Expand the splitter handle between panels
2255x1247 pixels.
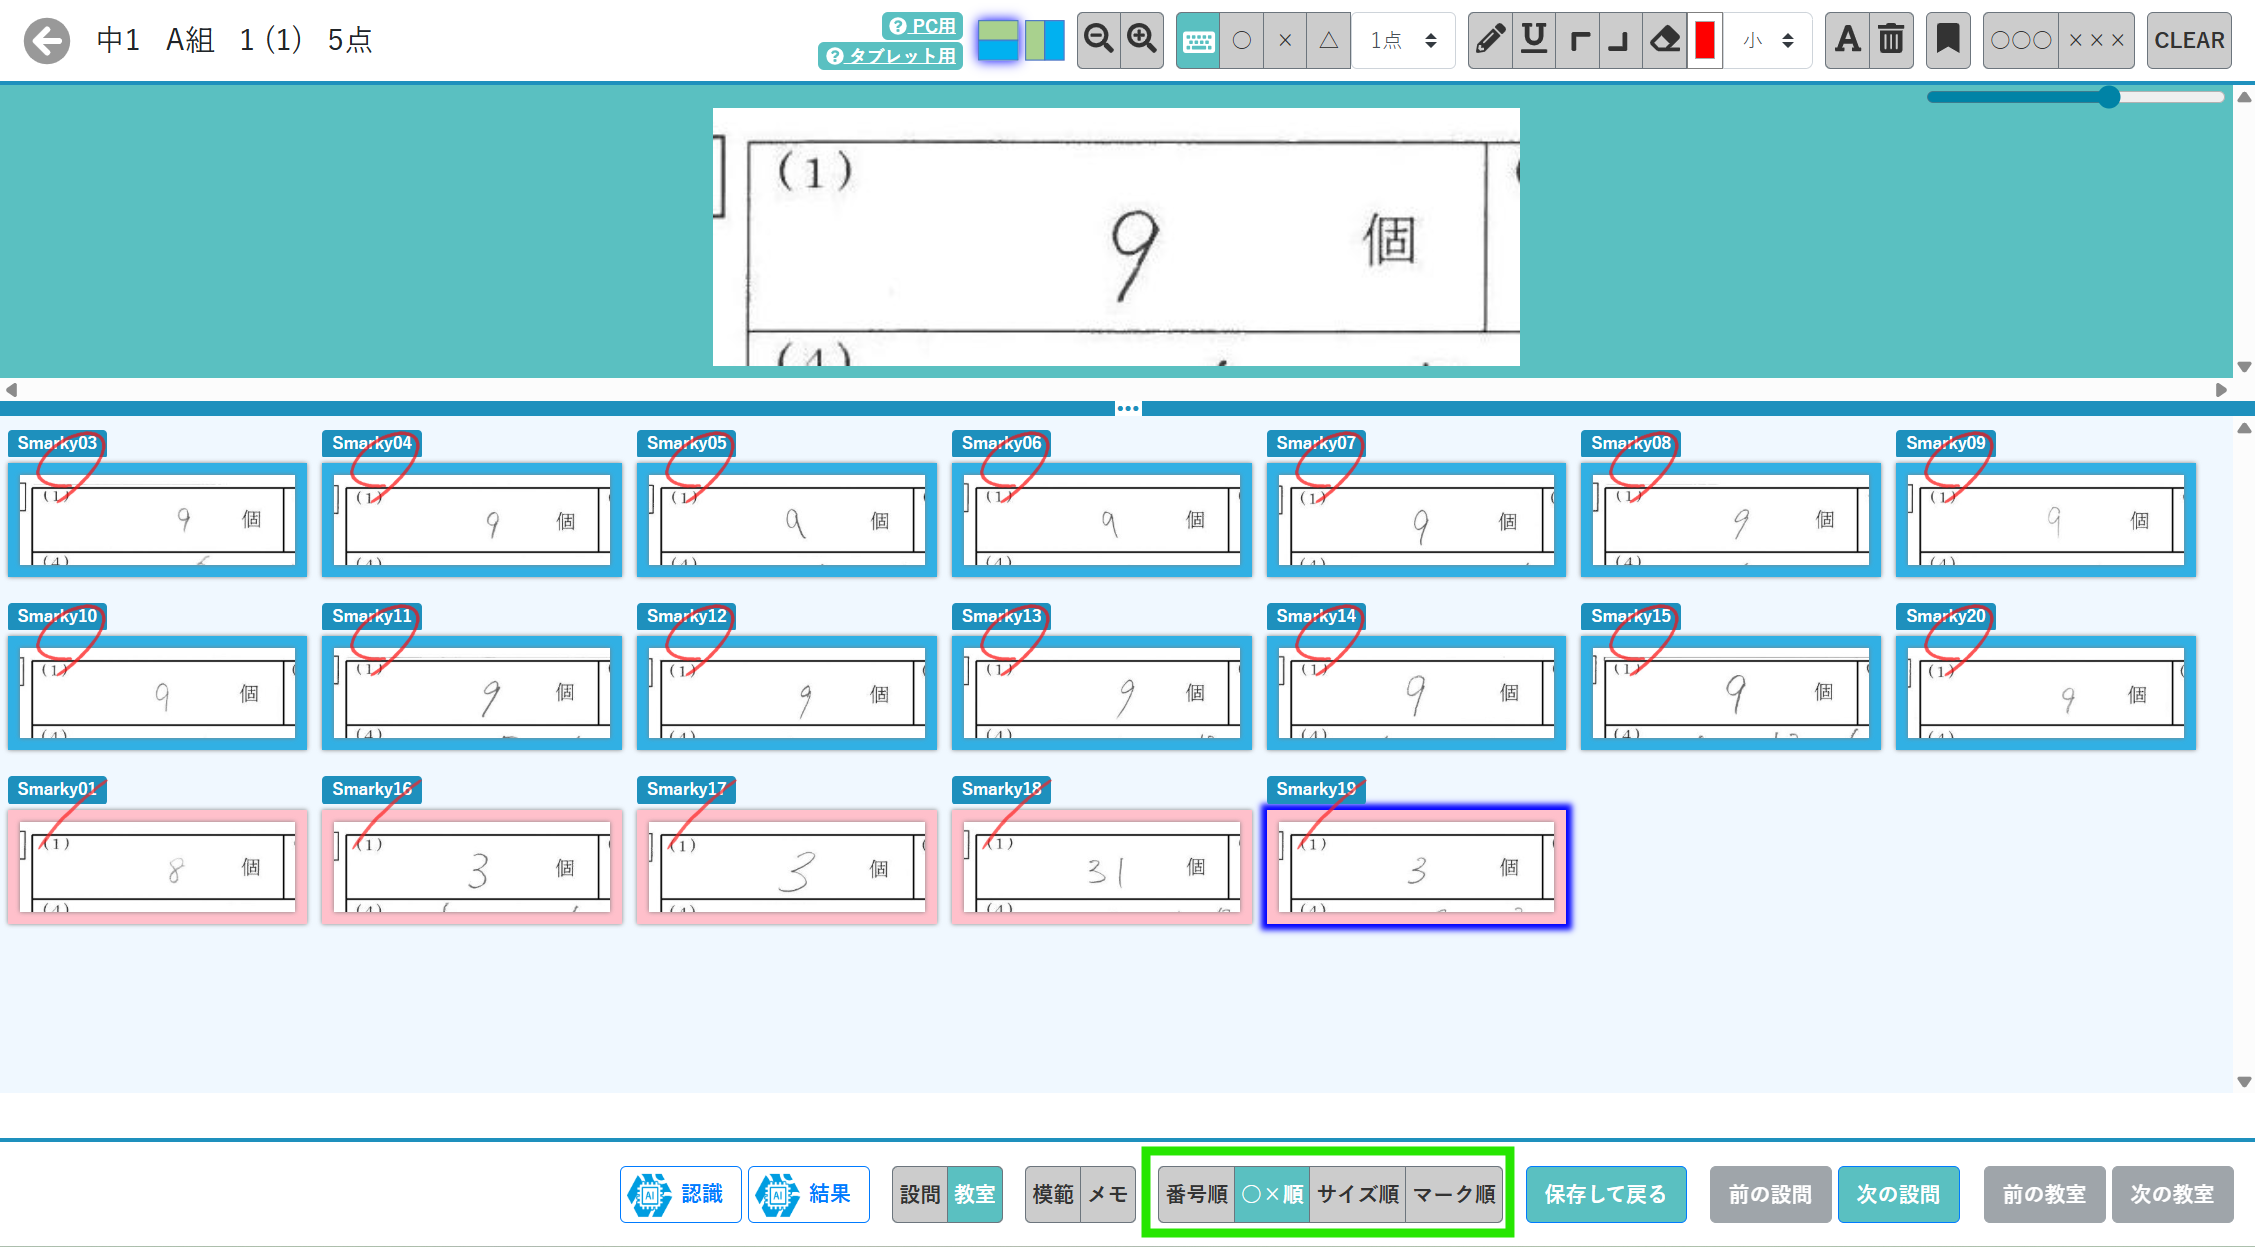tap(1127, 408)
